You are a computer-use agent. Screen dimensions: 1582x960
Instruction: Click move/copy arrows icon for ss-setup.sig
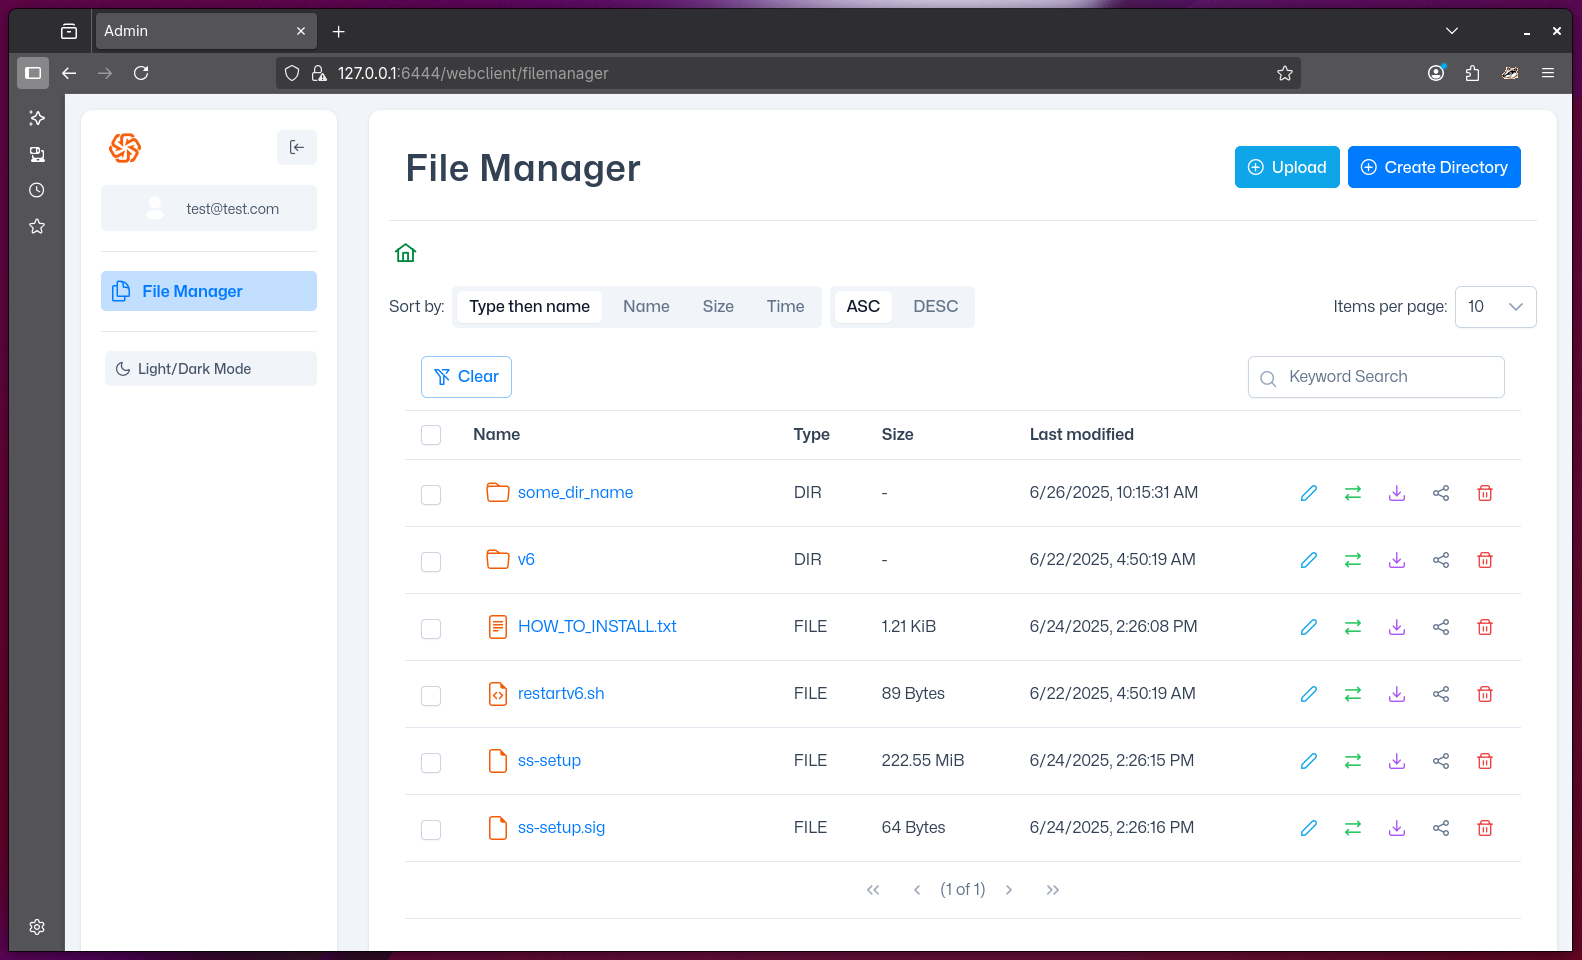tap(1352, 828)
